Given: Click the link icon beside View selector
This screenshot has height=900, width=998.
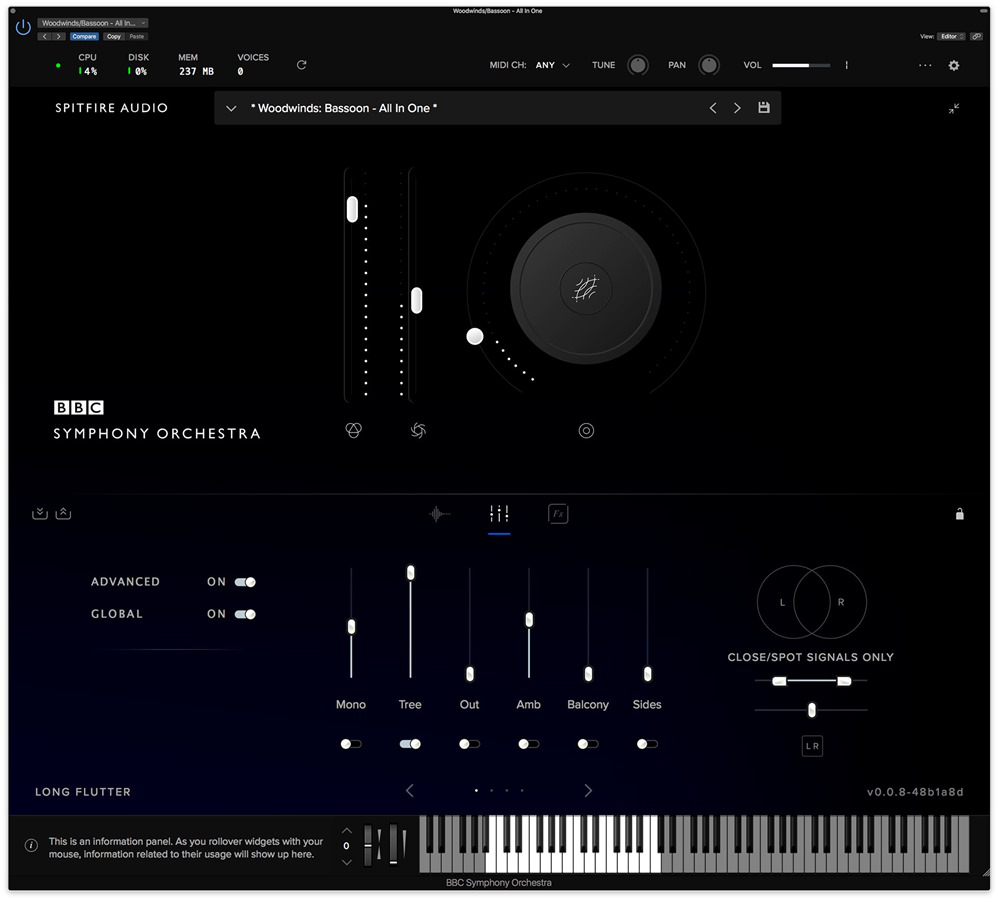Looking at the screenshot, I should point(976,36).
